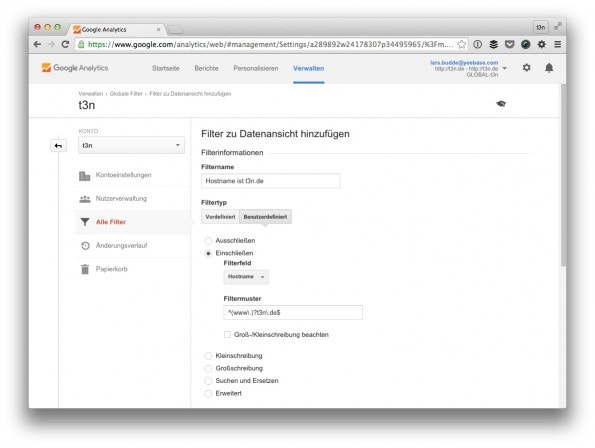Image resolution: width=595 pixels, height=448 pixels.
Task: Click the Nutzerverwaltung people icon
Action: click(85, 199)
